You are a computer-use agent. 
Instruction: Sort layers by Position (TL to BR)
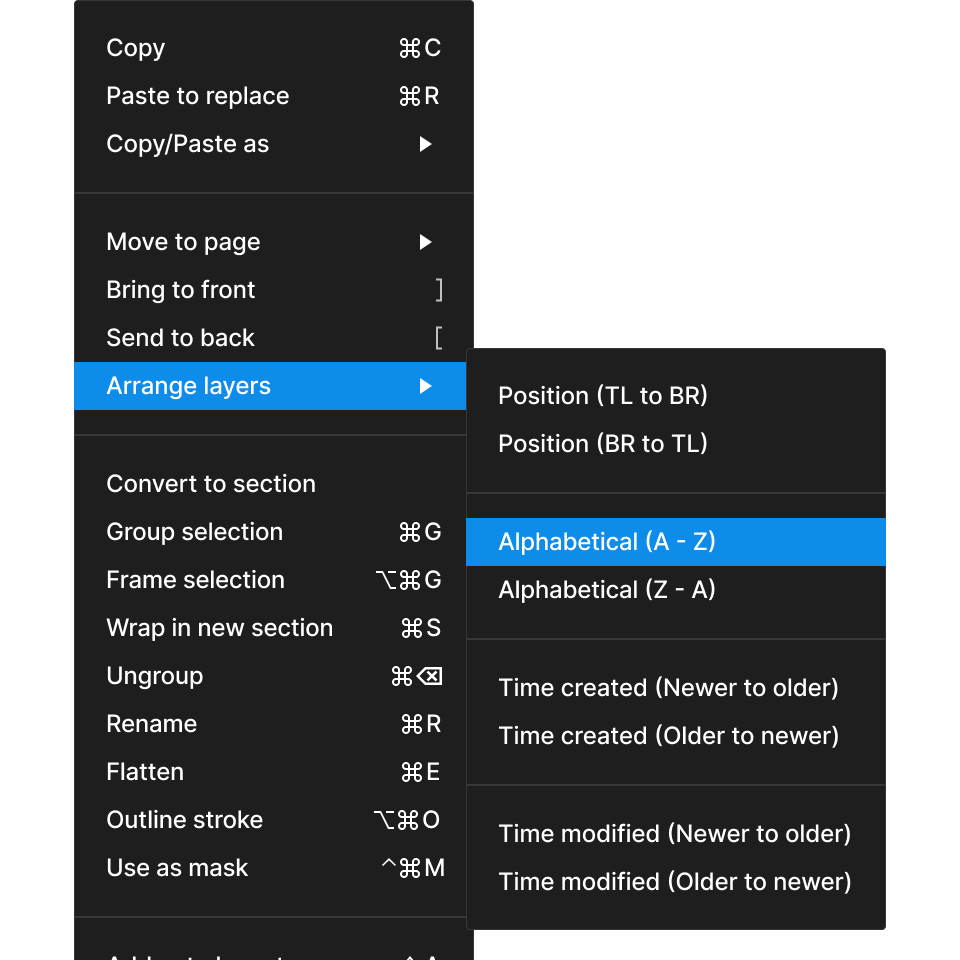(603, 395)
